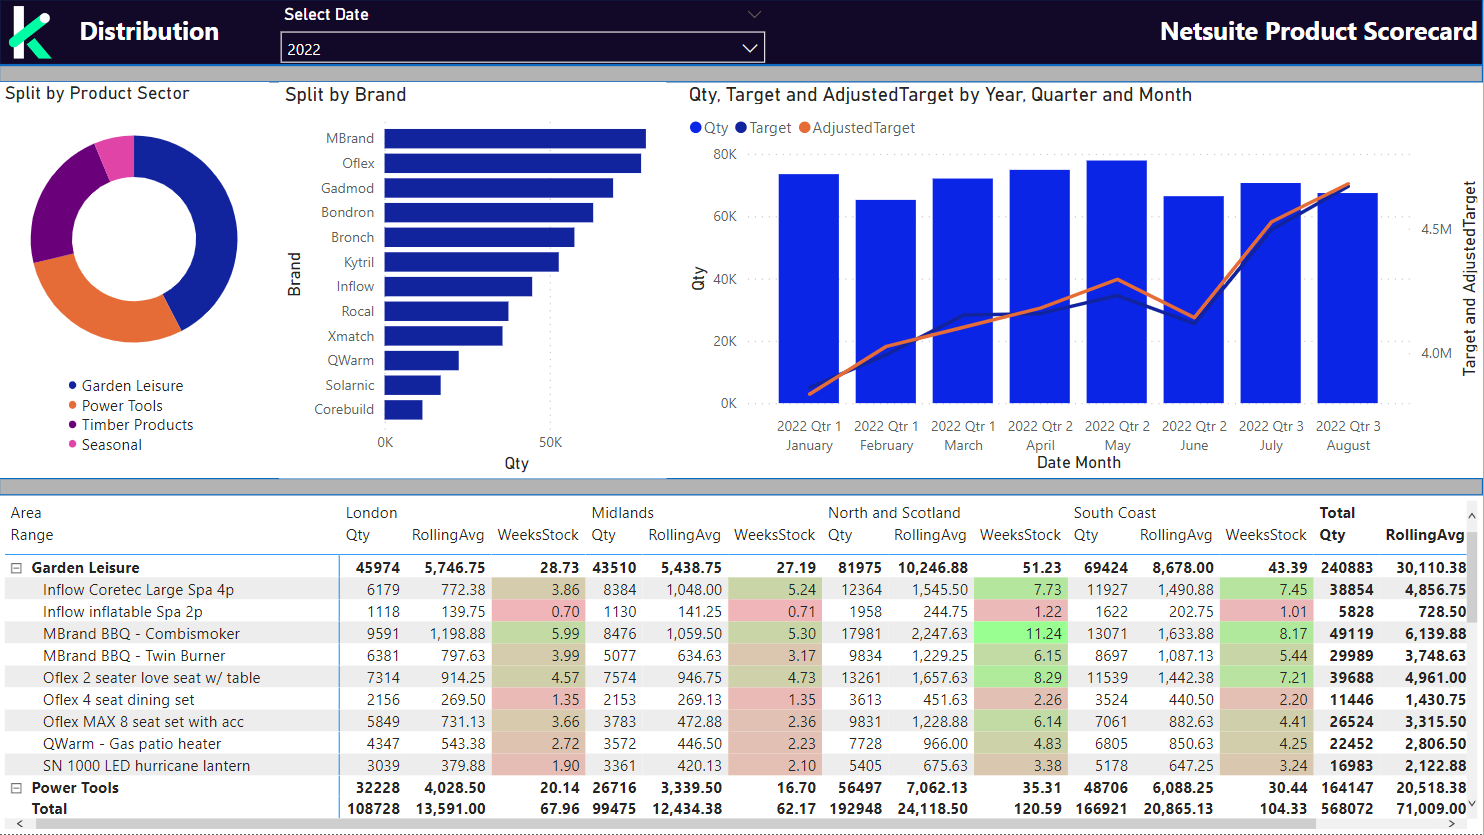Image resolution: width=1484 pixels, height=835 pixels.
Task: Click the Timber Products legend entry
Action: pyautogui.click(x=131, y=425)
